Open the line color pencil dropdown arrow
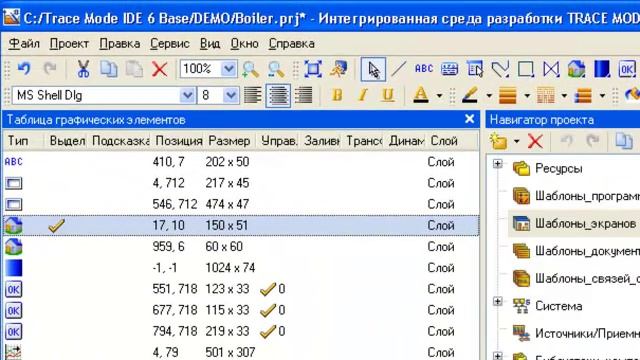Viewport: 640px width, 360px height. coord(489,96)
